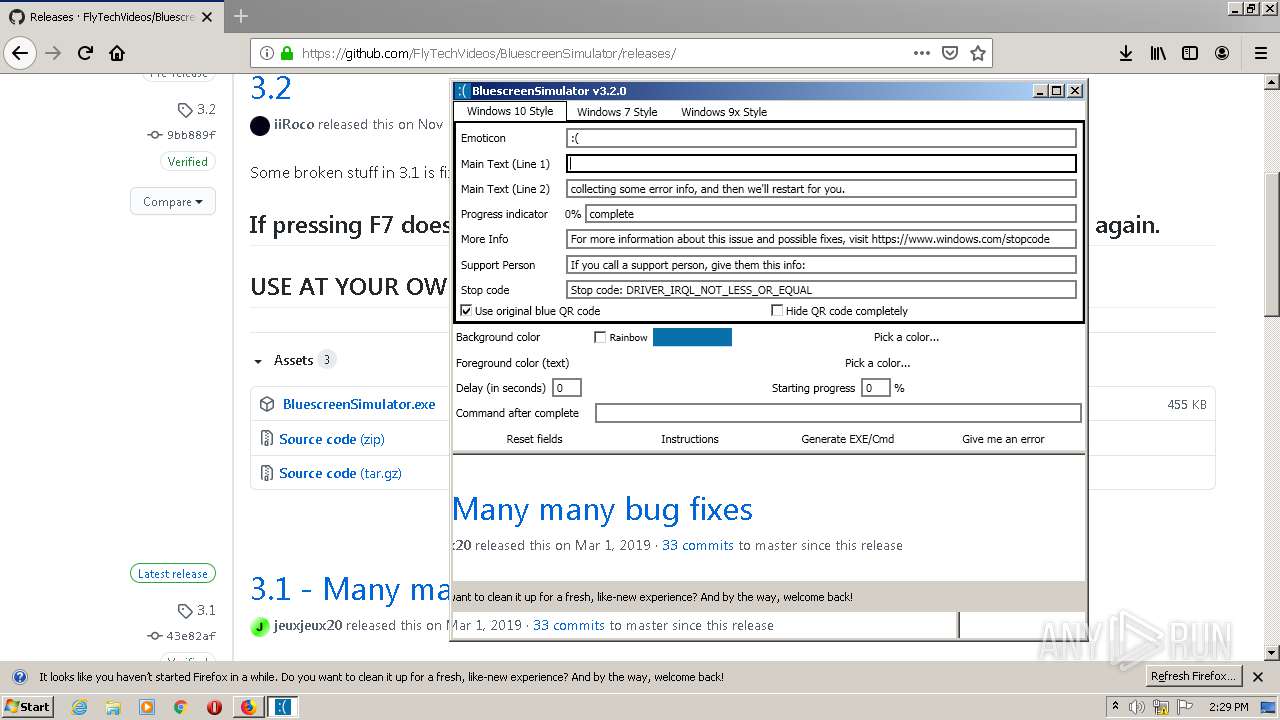Open Firefox home page icon
This screenshot has height=720, width=1280.
click(x=117, y=53)
